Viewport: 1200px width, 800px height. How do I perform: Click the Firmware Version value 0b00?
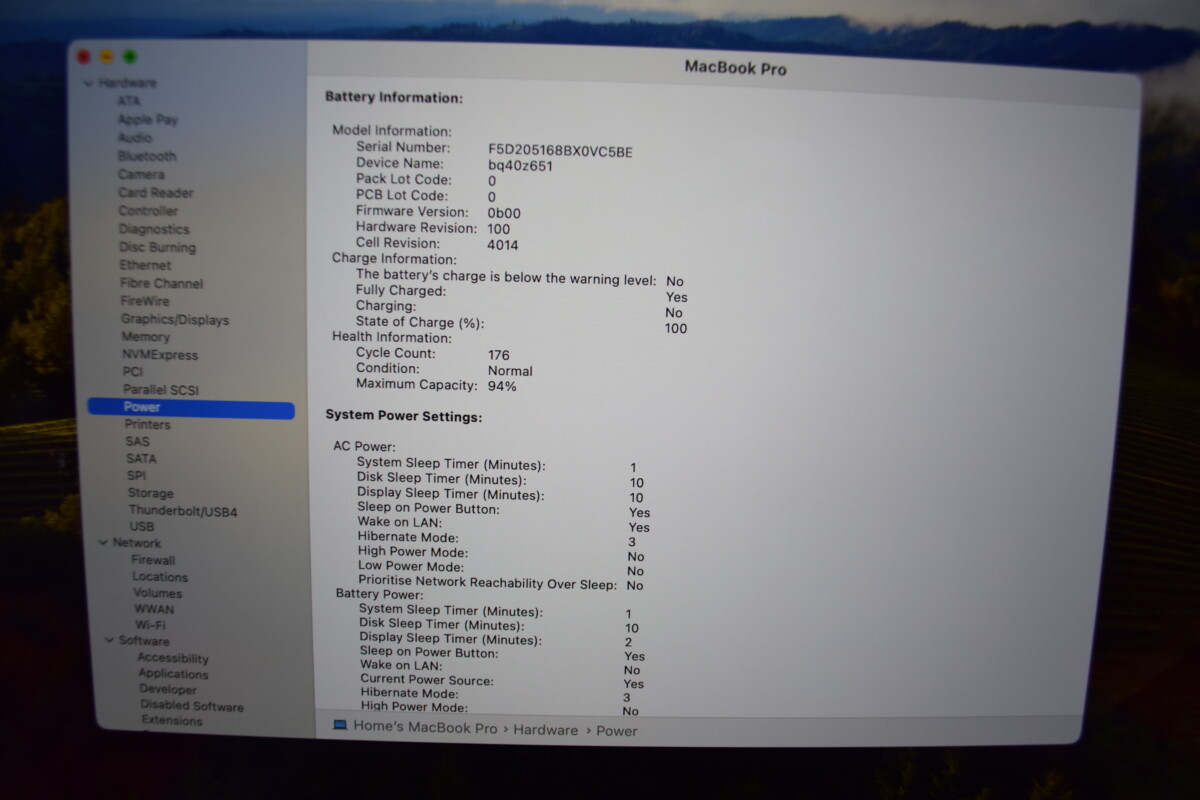click(504, 213)
